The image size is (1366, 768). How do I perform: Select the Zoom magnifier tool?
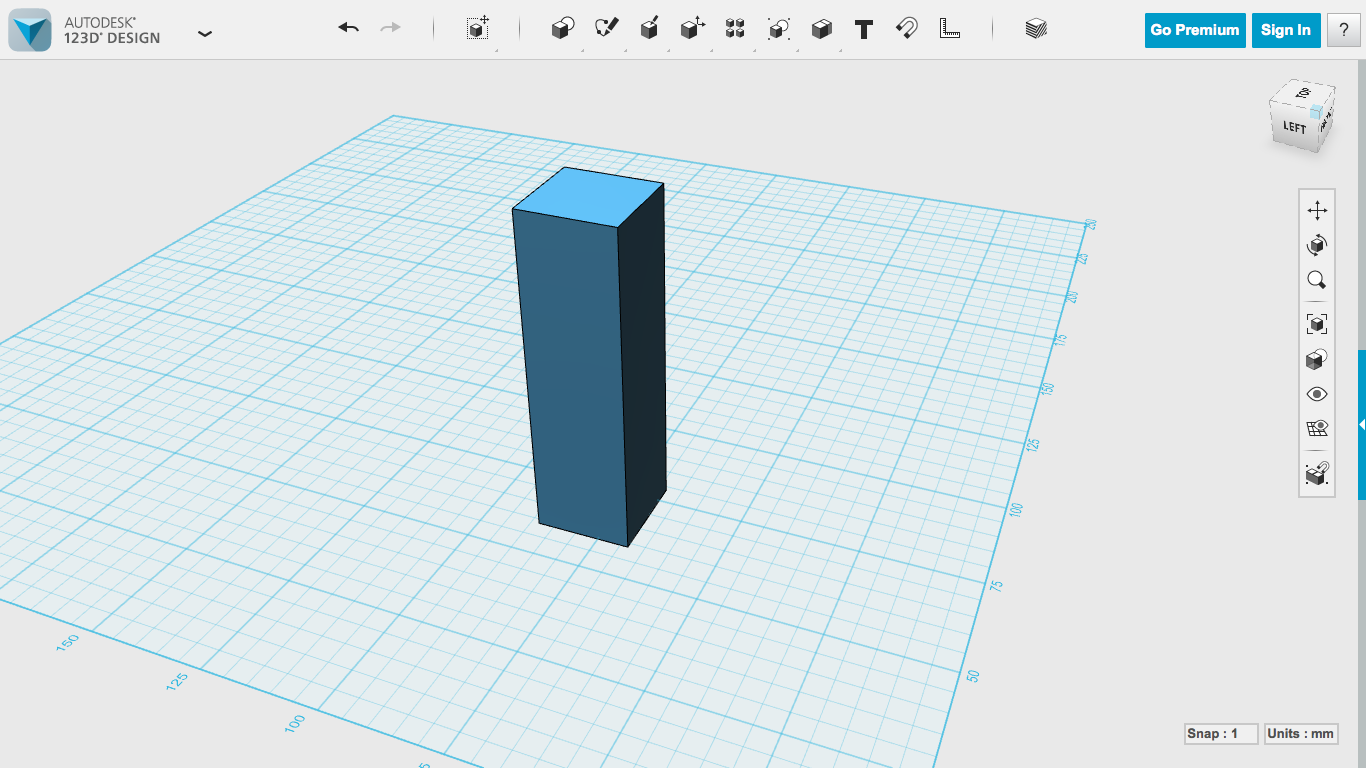point(1317,280)
